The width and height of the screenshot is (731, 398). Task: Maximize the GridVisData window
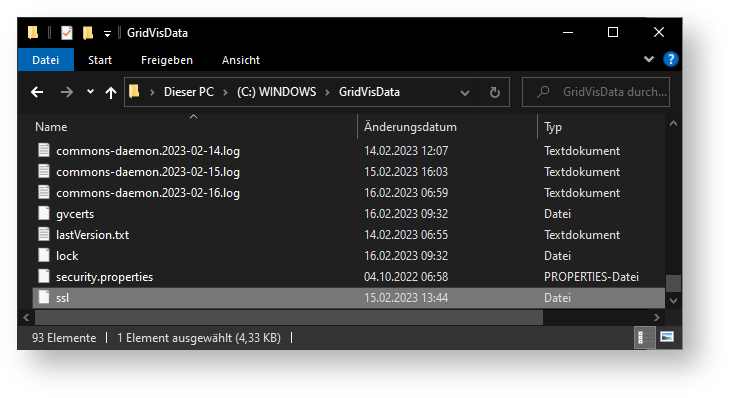[x=613, y=32]
